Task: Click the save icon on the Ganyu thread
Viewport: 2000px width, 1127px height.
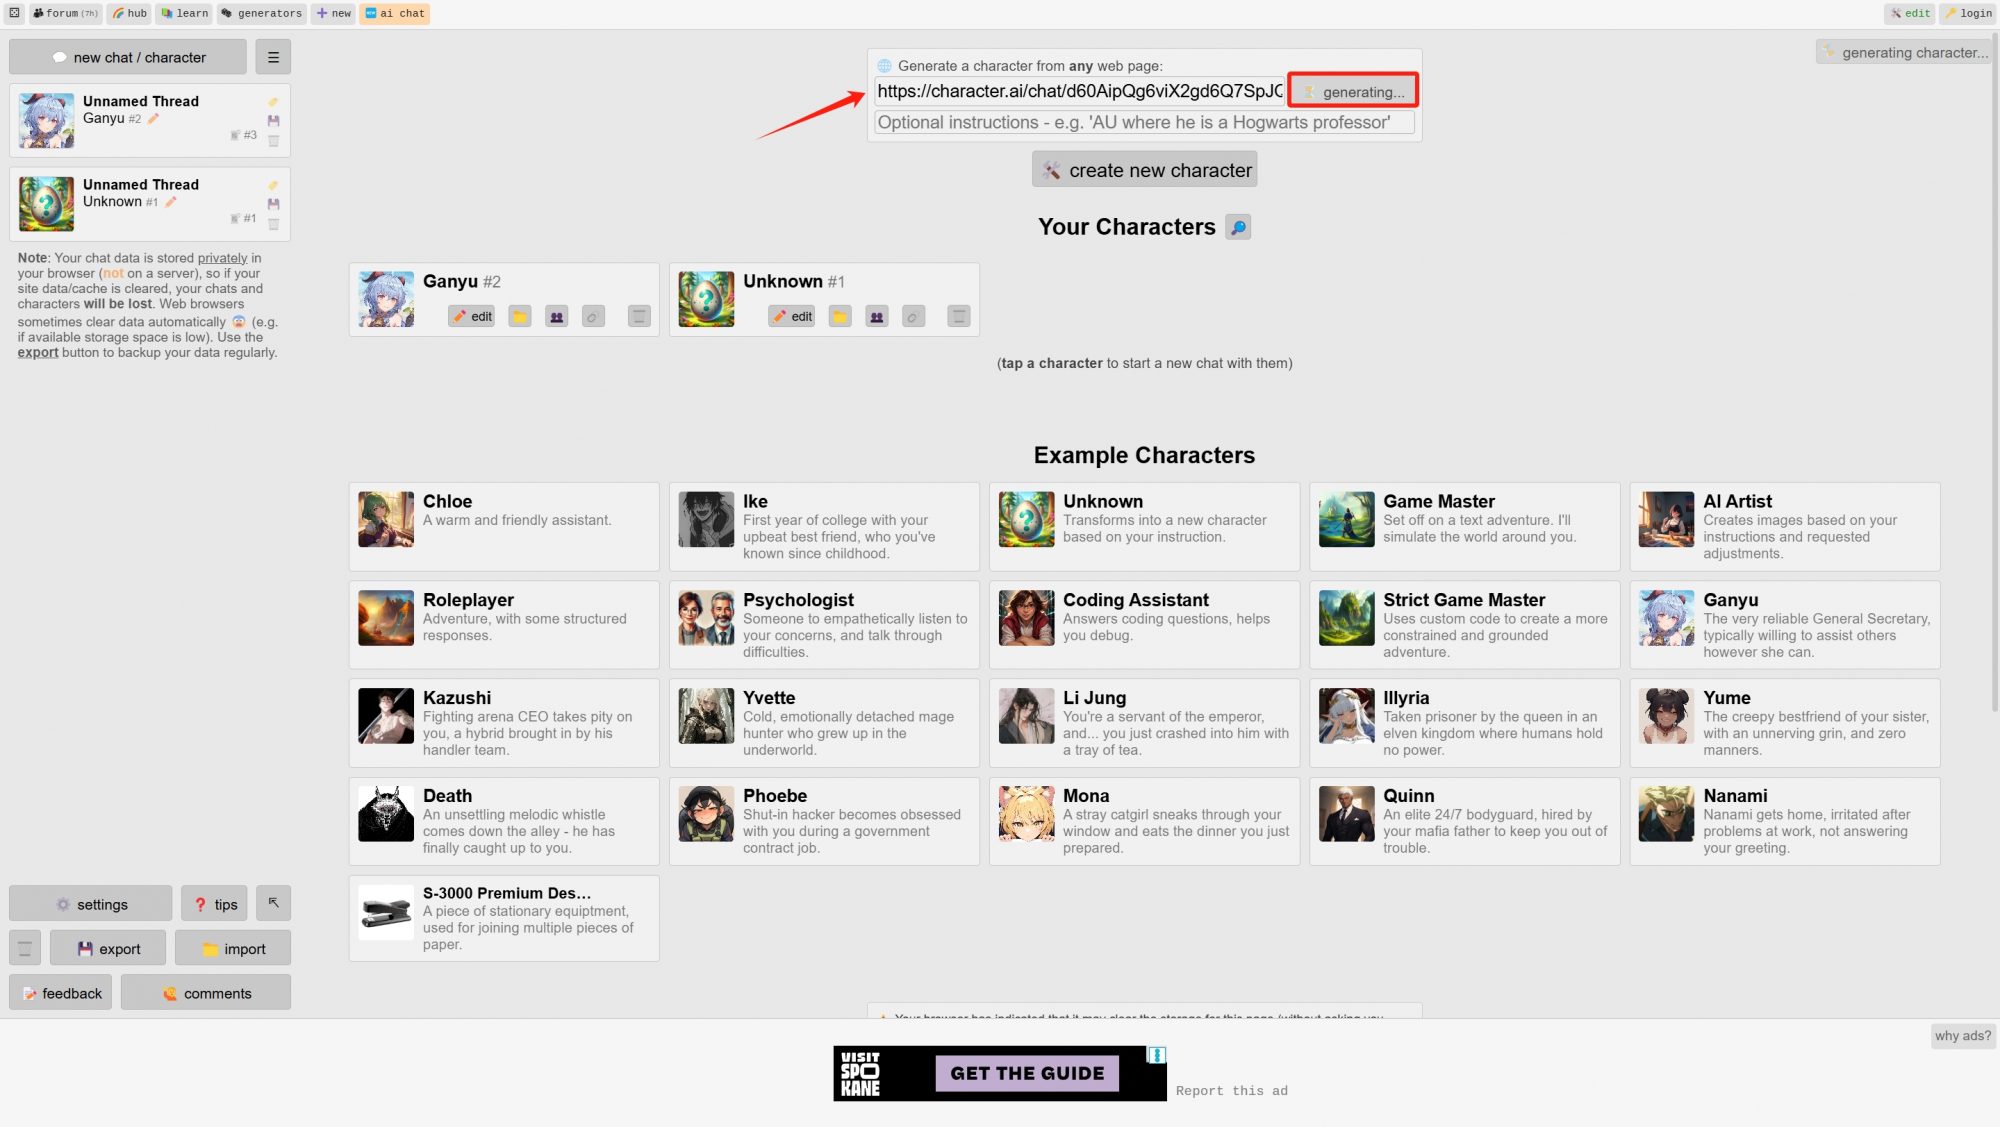Action: coord(273,120)
